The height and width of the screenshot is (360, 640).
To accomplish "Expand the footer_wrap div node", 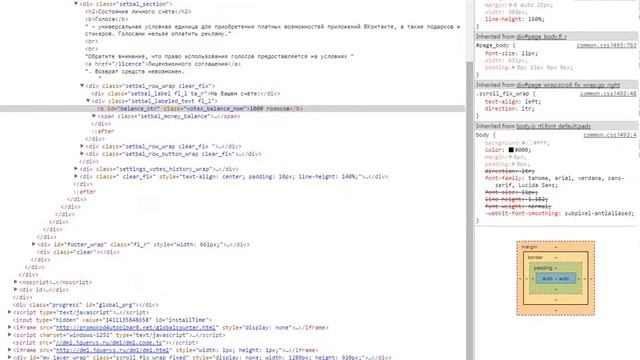I will point(33,244).
